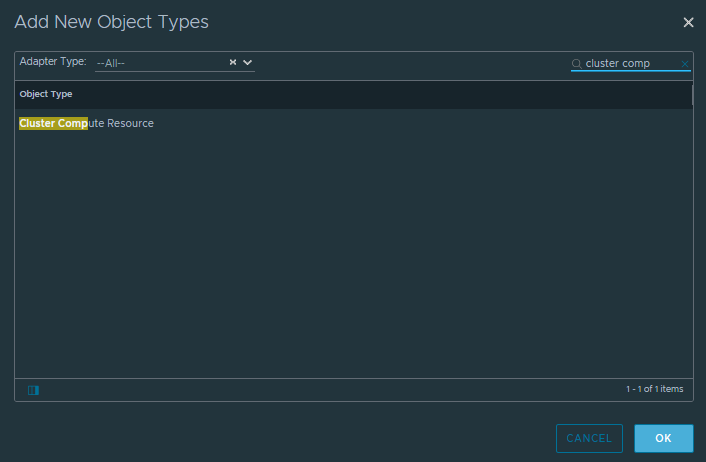Click the object list vertical scrollbar

tap(692, 95)
